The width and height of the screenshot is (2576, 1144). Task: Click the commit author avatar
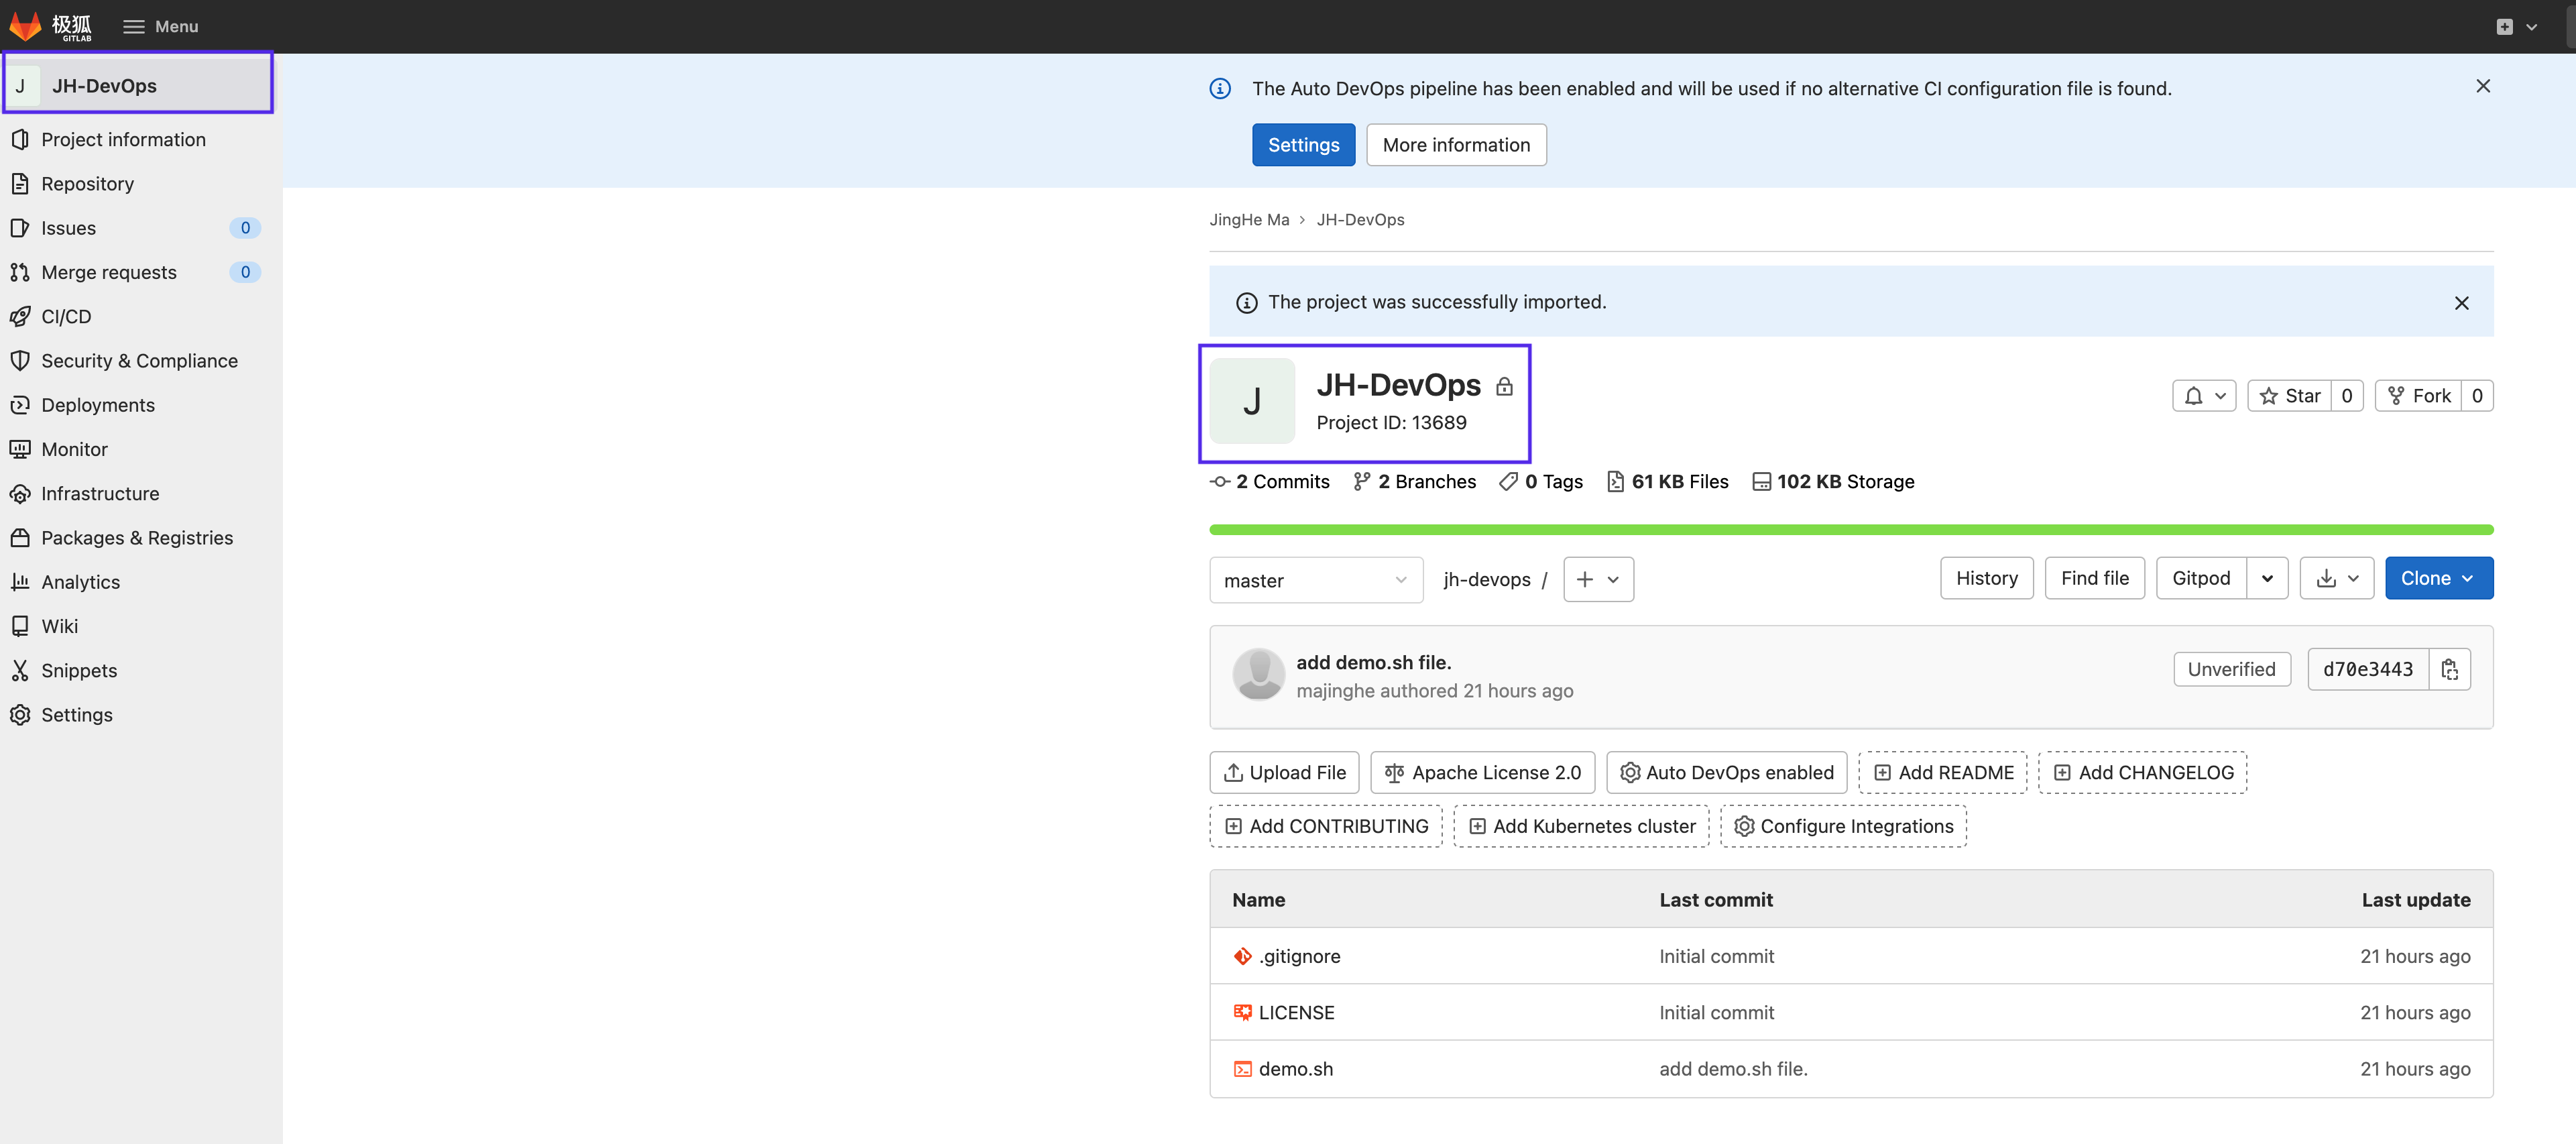tap(1258, 675)
